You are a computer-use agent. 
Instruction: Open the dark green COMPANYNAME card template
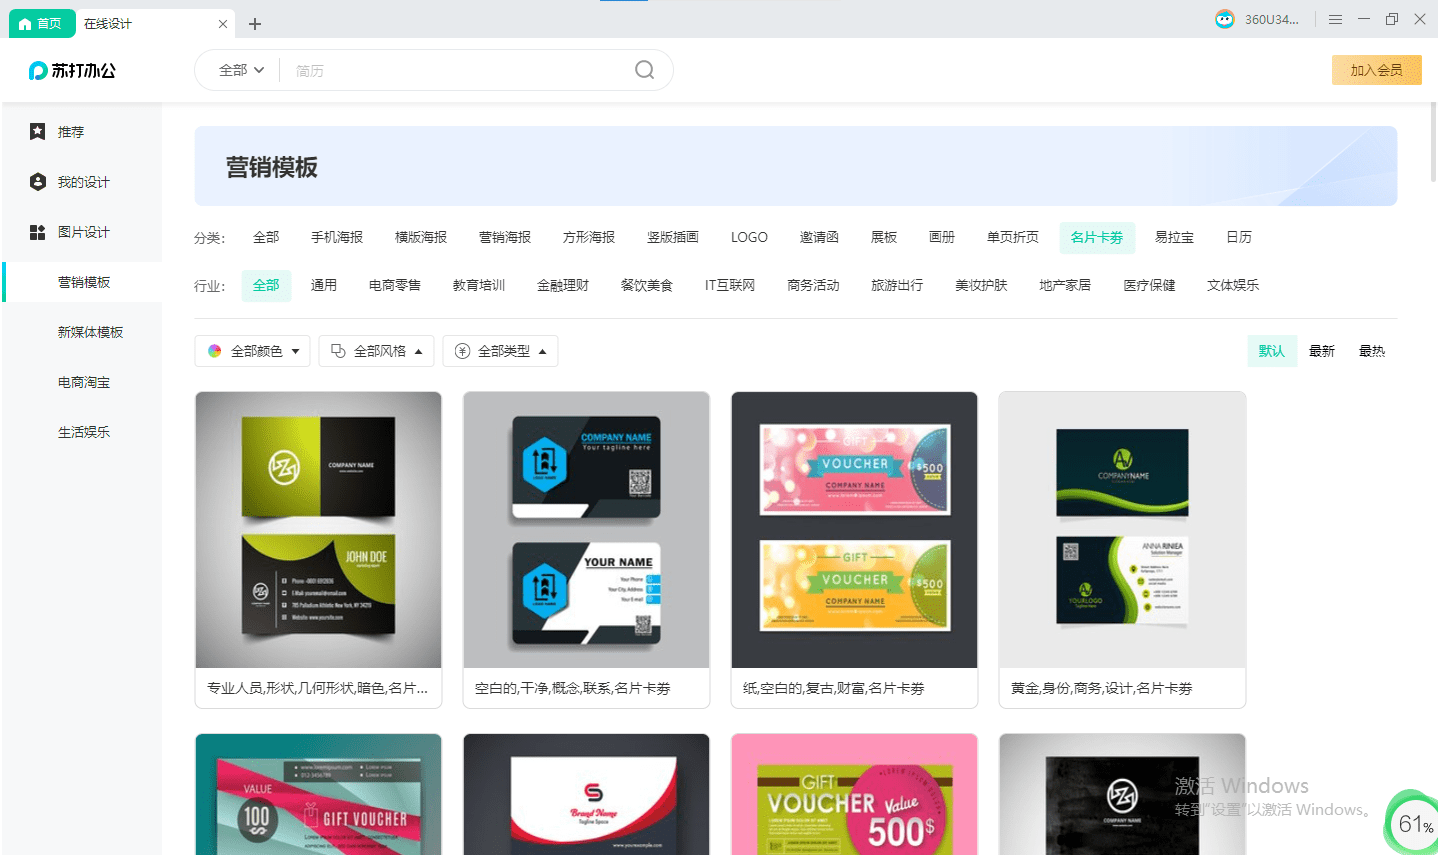coord(1122,550)
